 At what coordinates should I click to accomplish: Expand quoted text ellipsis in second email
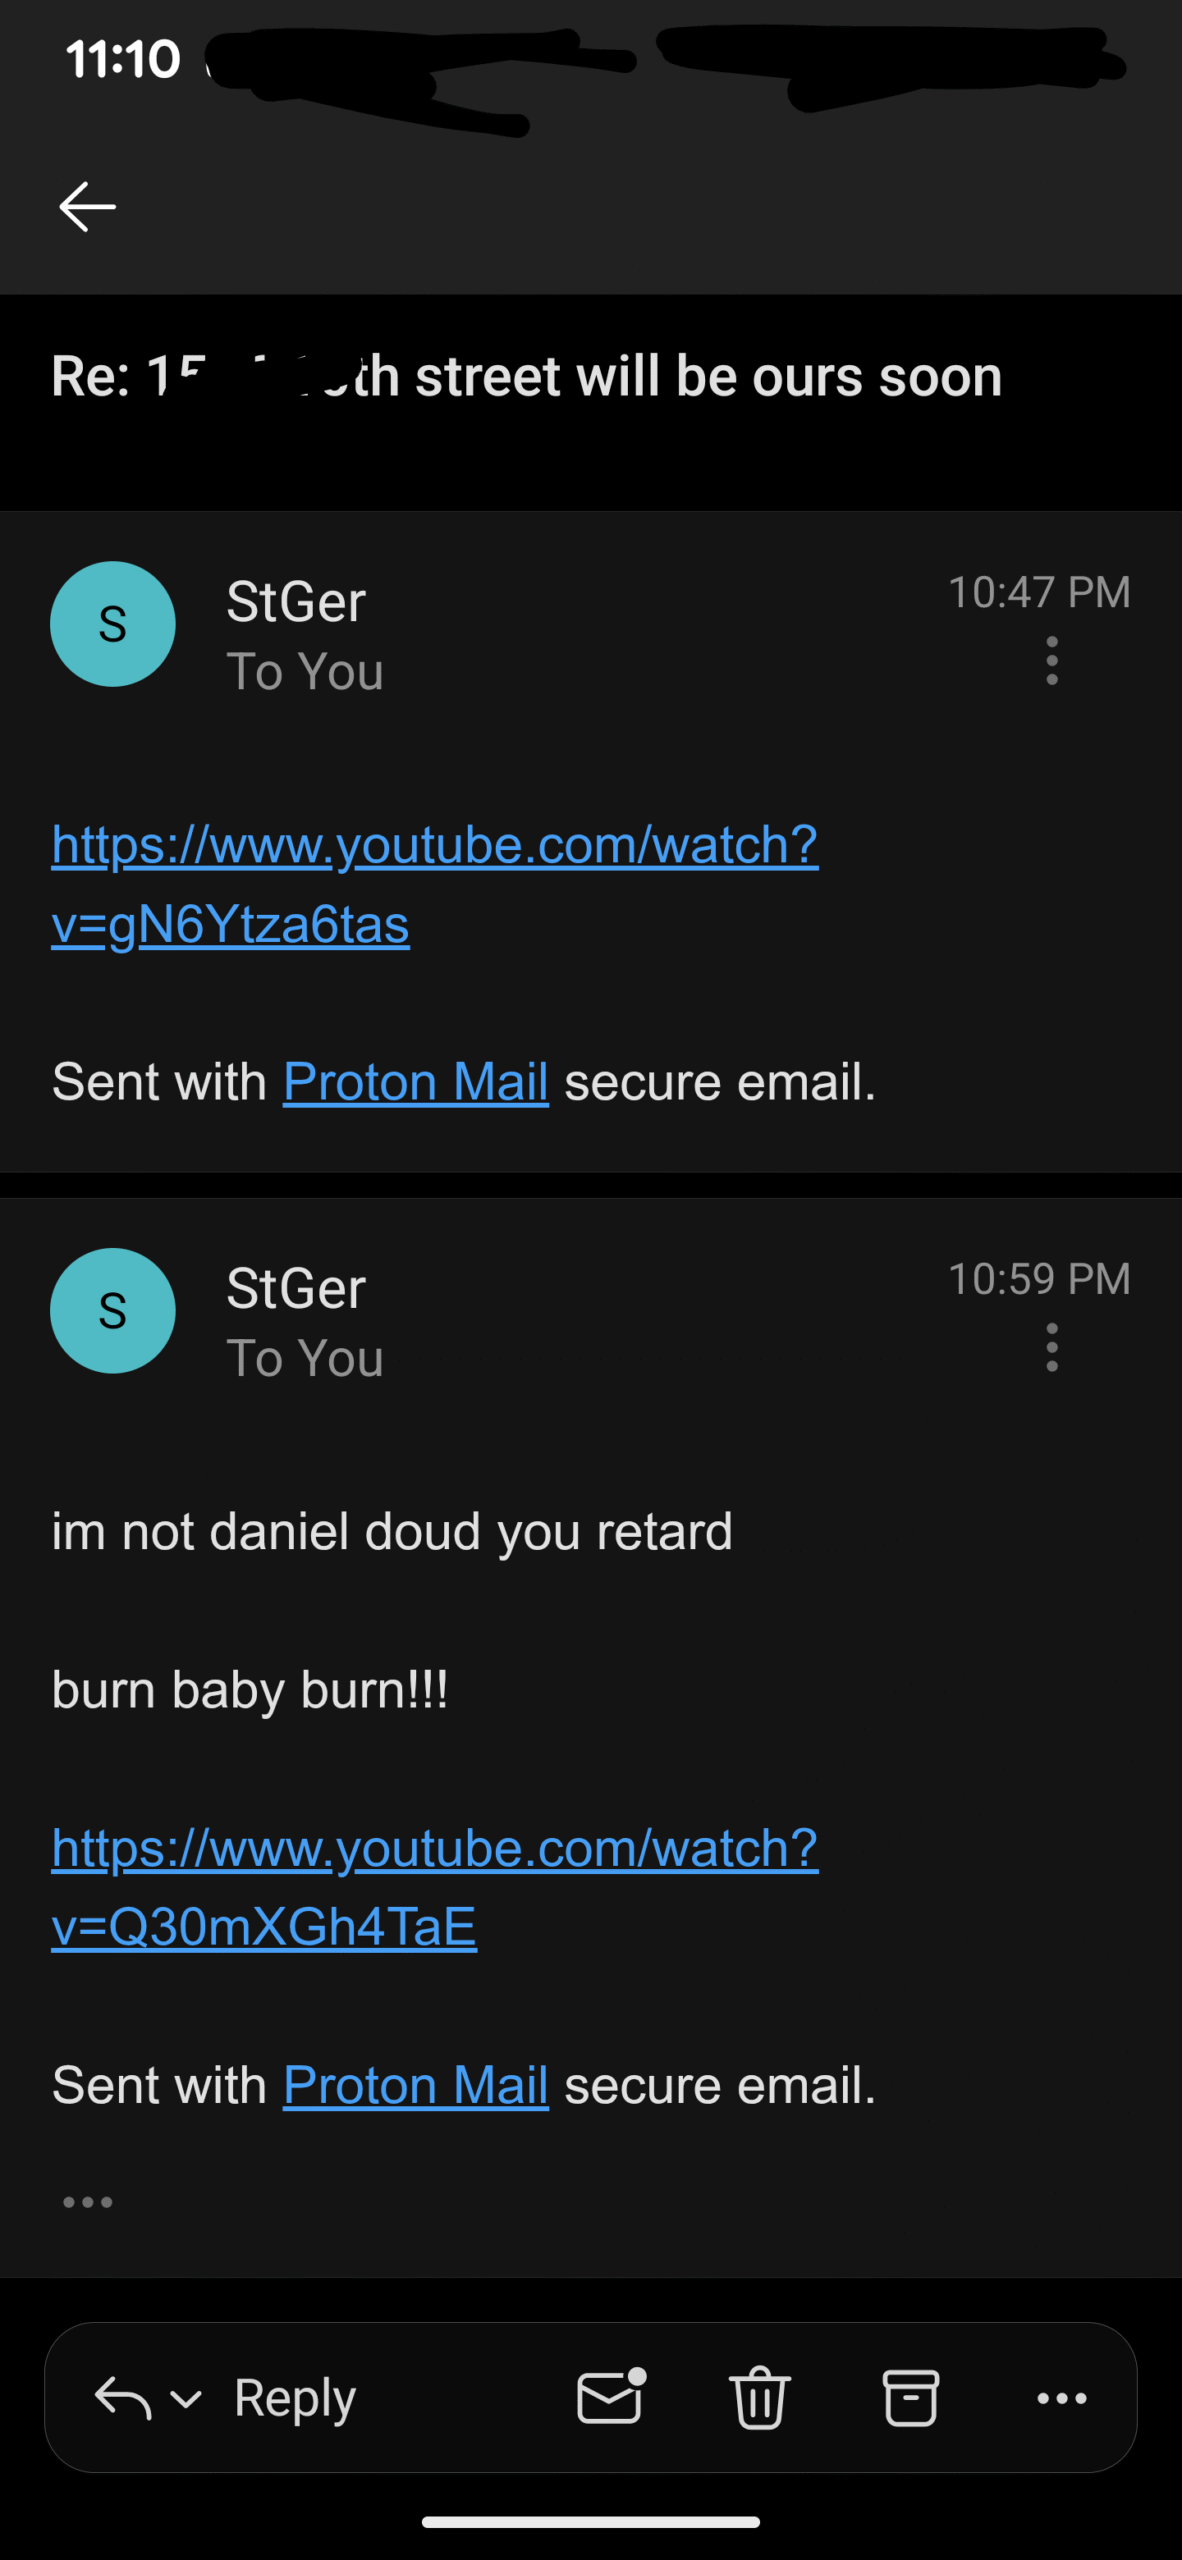pyautogui.click(x=88, y=2202)
